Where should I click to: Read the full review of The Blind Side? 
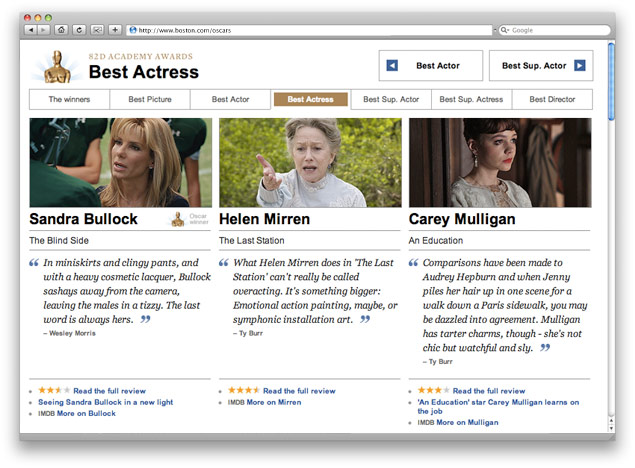pyautogui.click(x=109, y=391)
